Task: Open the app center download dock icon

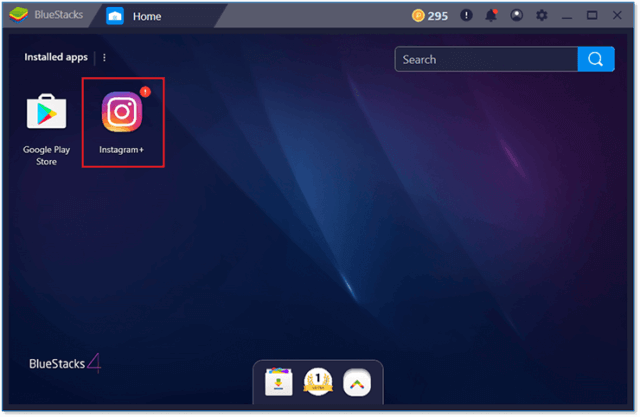Action: pos(279,382)
